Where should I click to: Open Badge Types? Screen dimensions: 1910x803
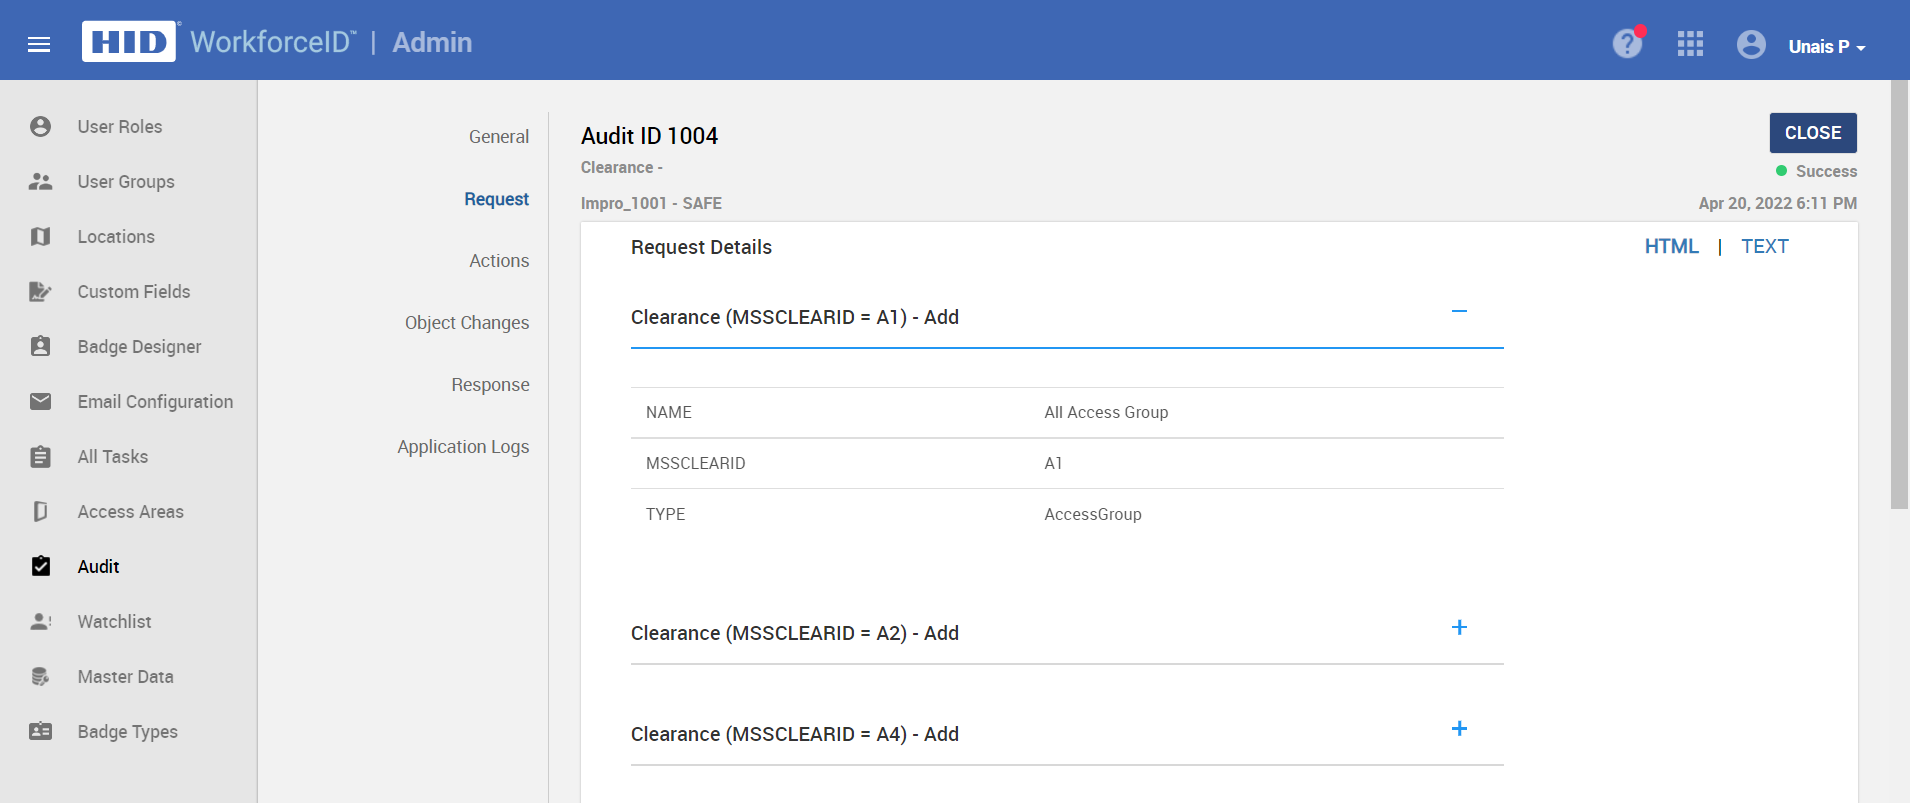tap(128, 732)
